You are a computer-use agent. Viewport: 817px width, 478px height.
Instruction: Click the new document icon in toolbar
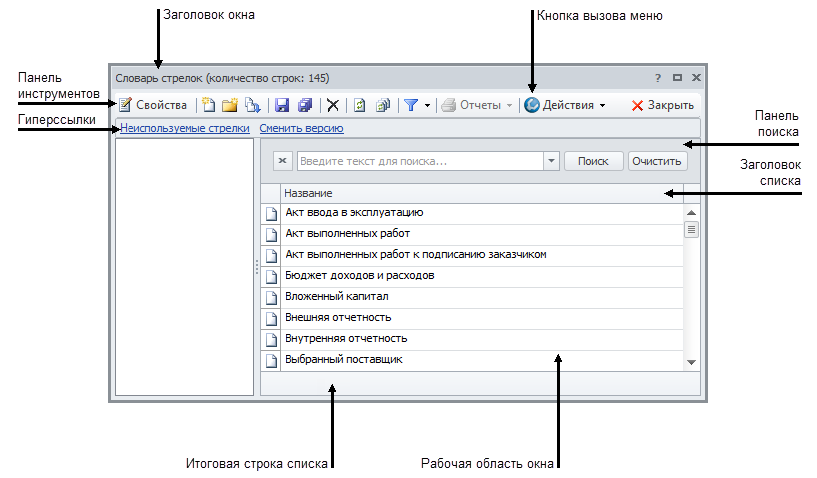click(x=209, y=105)
